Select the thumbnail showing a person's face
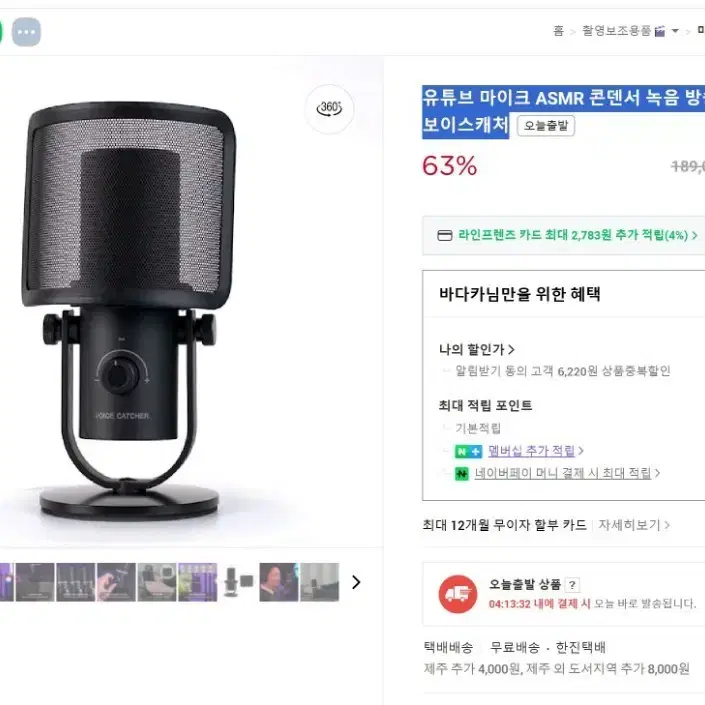 click(x=278, y=582)
